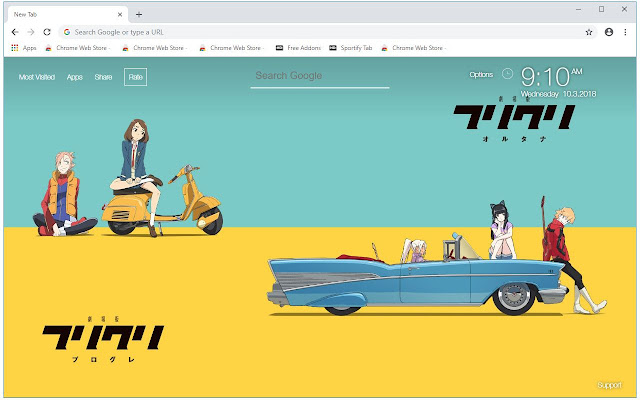640x400 pixels.
Task: Click the Search Google input field
Action: (x=320, y=76)
